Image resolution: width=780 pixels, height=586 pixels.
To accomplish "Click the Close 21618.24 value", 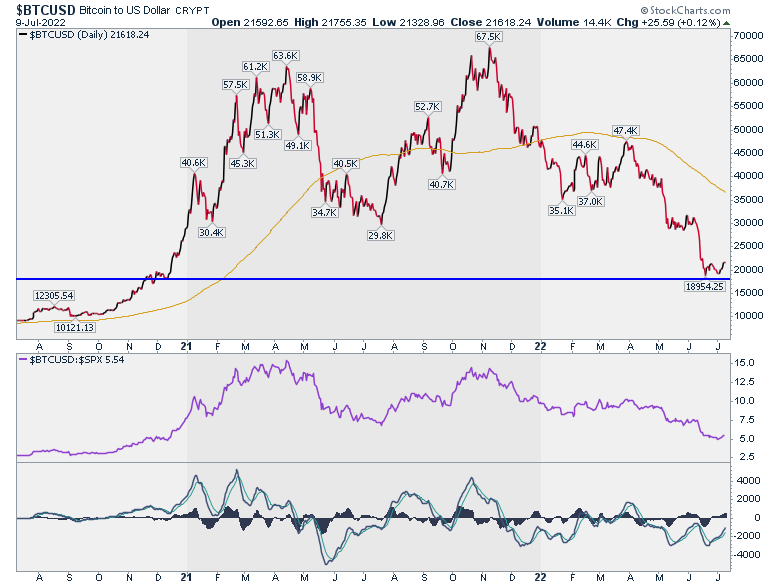I will (490, 22).
